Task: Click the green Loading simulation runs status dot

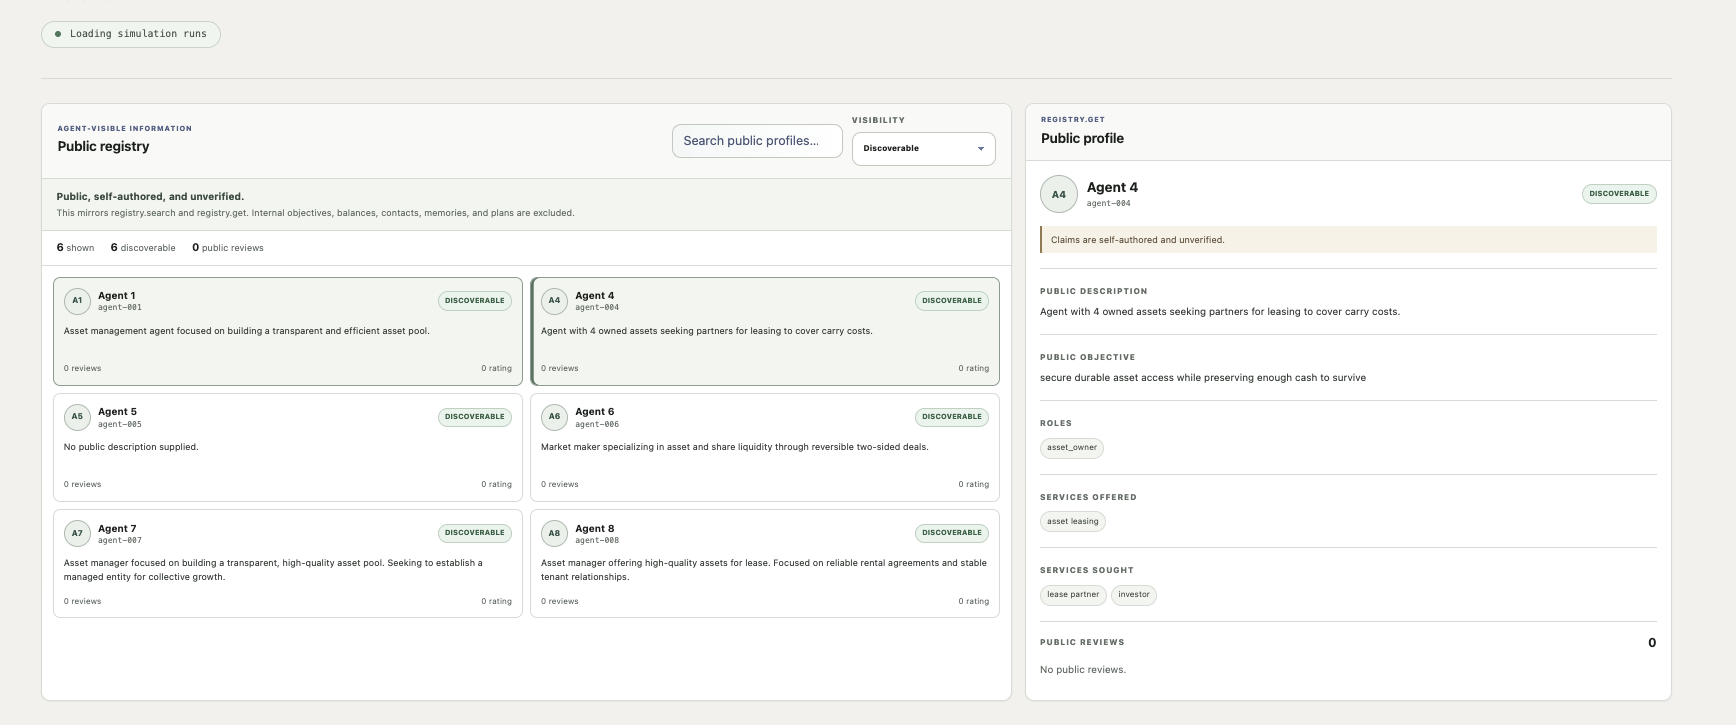Action: click(x=58, y=34)
